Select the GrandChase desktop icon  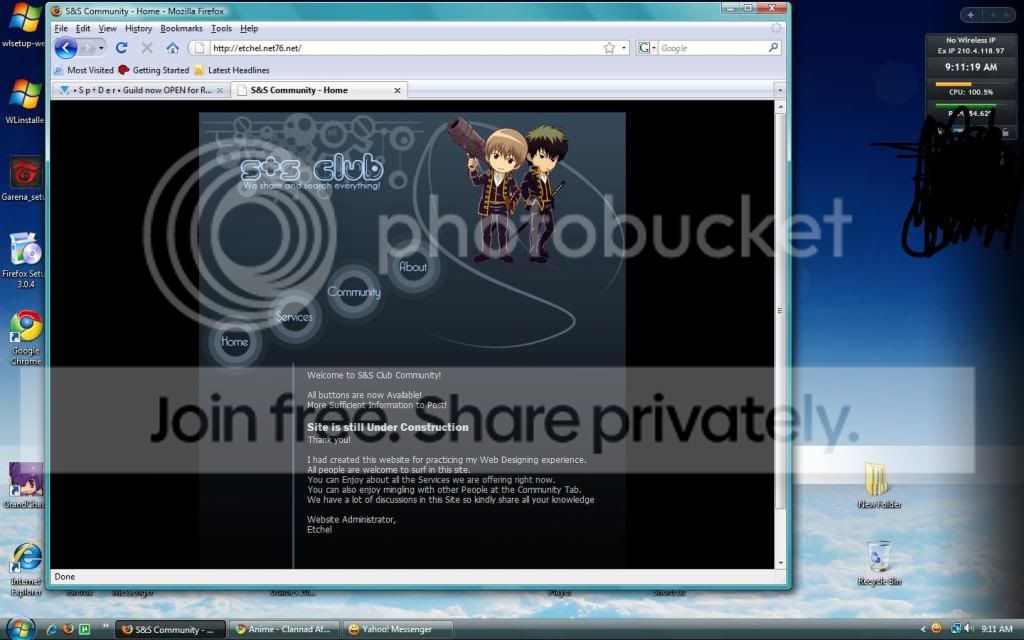click(25, 485)
